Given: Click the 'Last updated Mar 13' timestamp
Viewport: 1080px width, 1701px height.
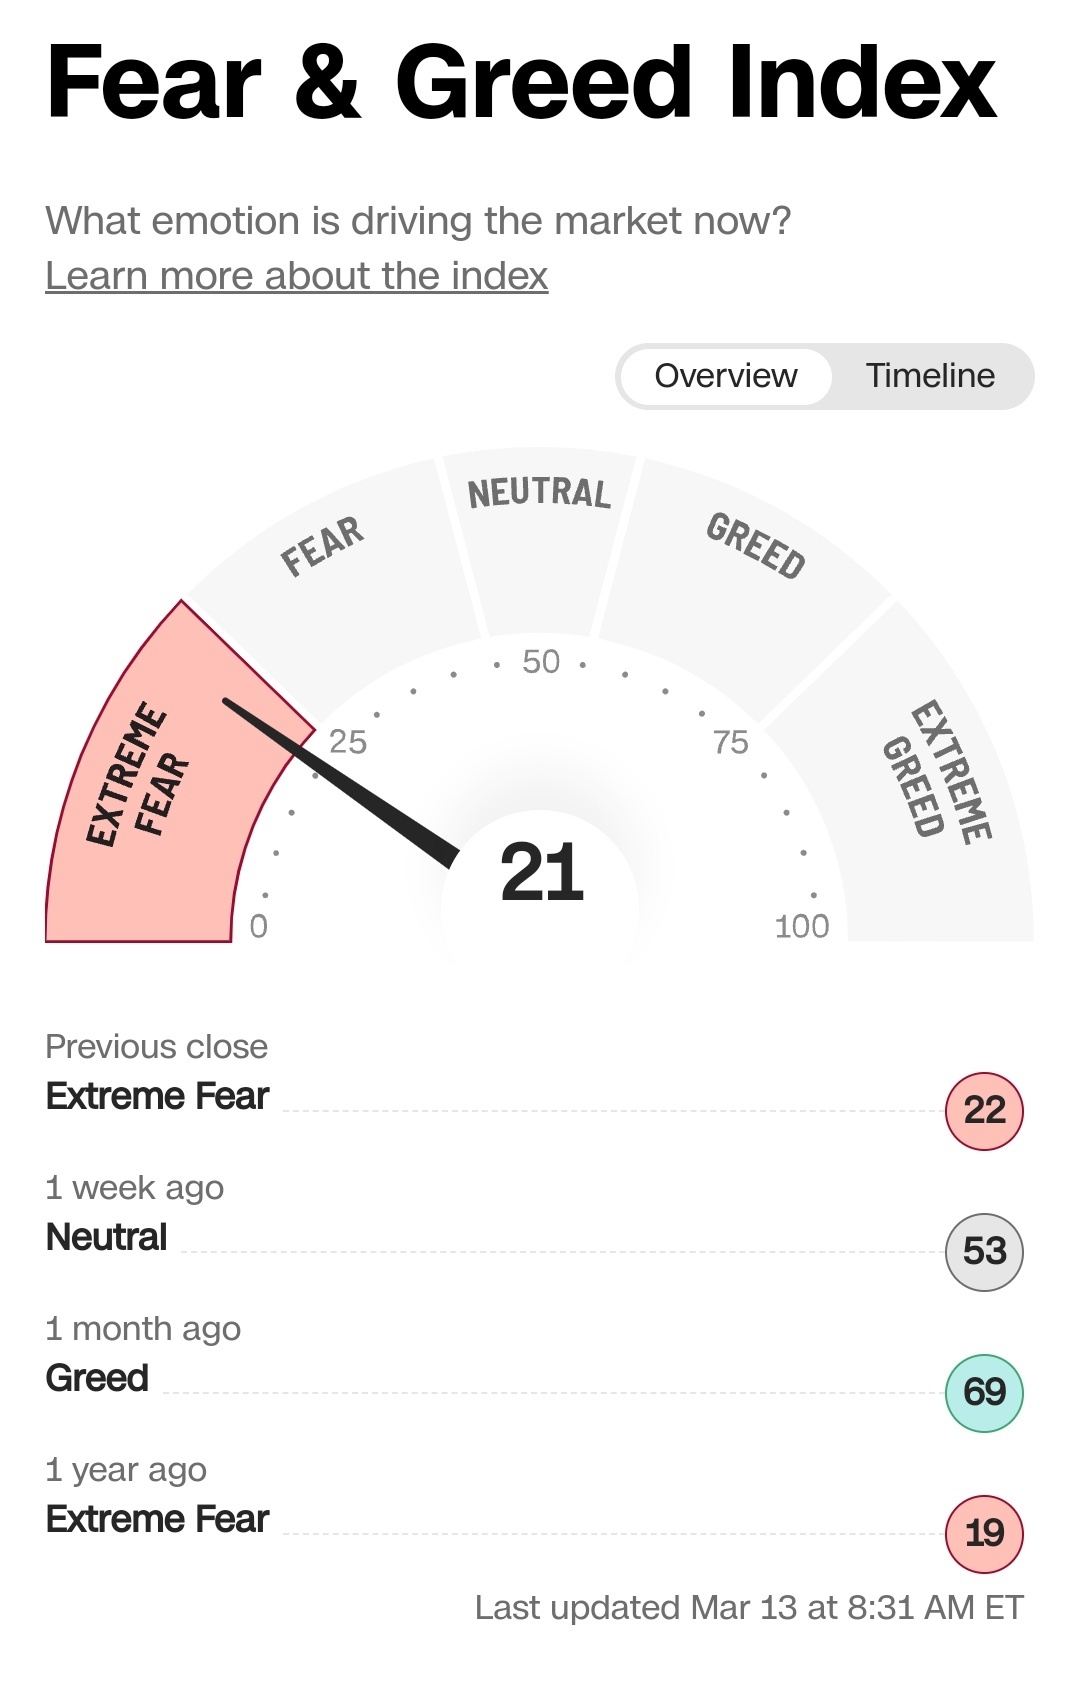Looking at the screenshot, I should 749,1607.
